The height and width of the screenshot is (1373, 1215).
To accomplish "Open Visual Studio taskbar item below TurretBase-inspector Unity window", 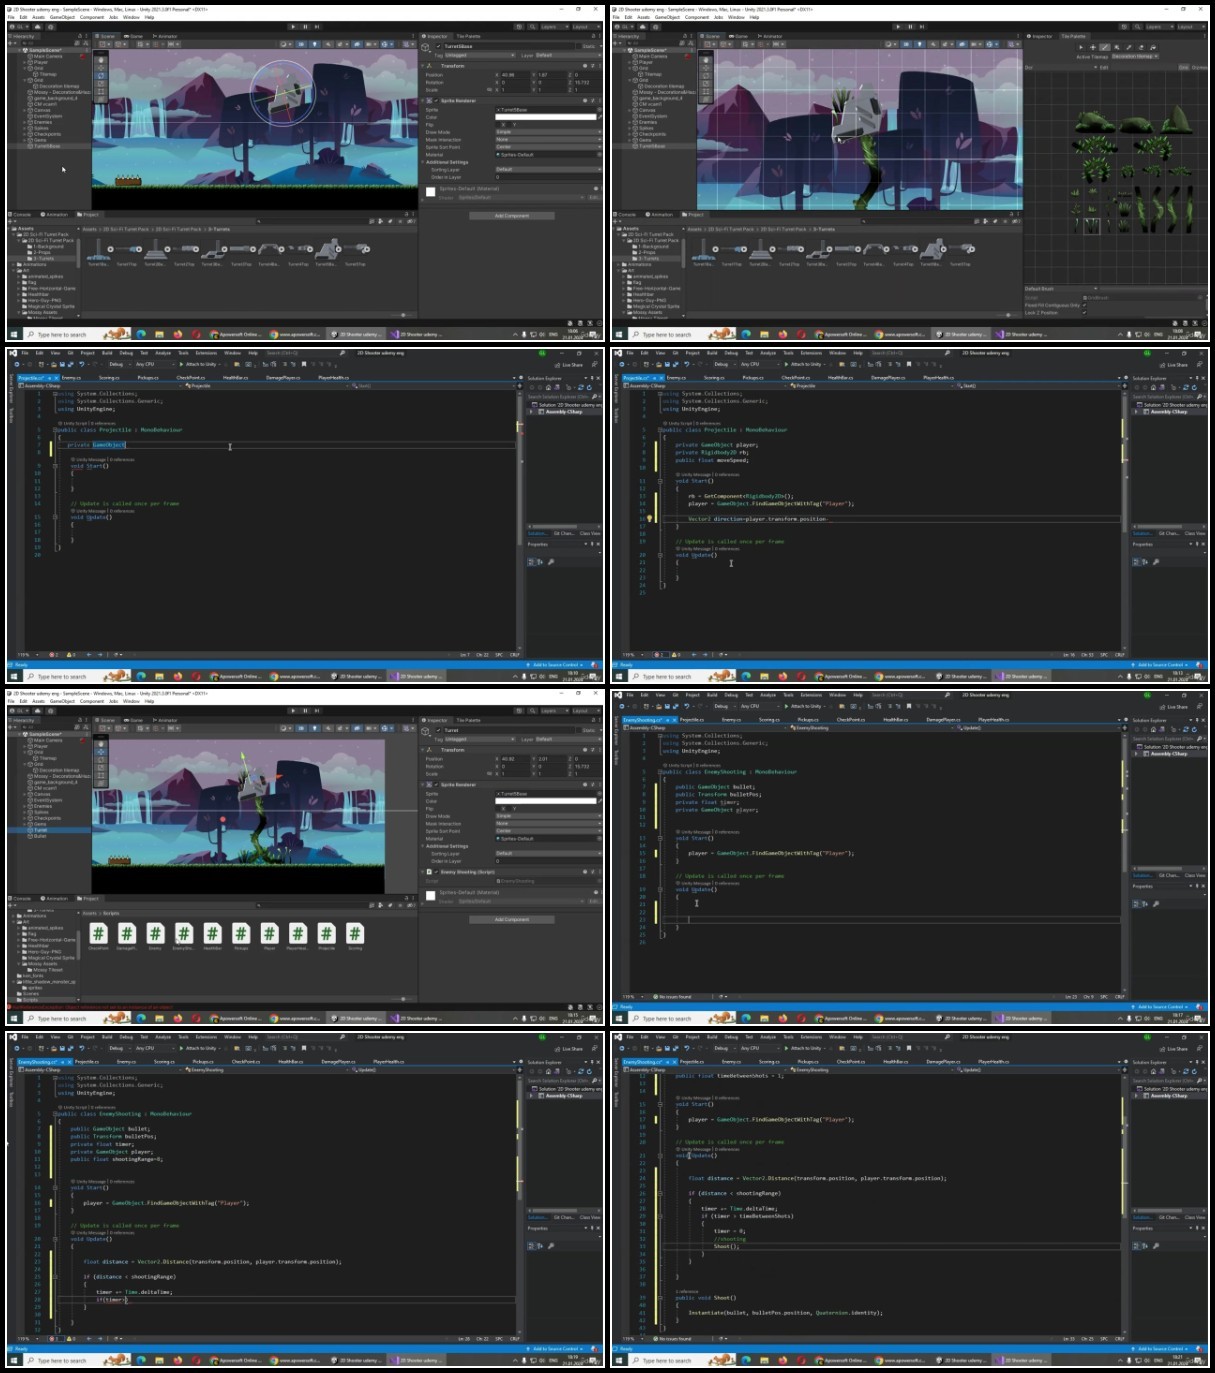I will coord(417,334).
